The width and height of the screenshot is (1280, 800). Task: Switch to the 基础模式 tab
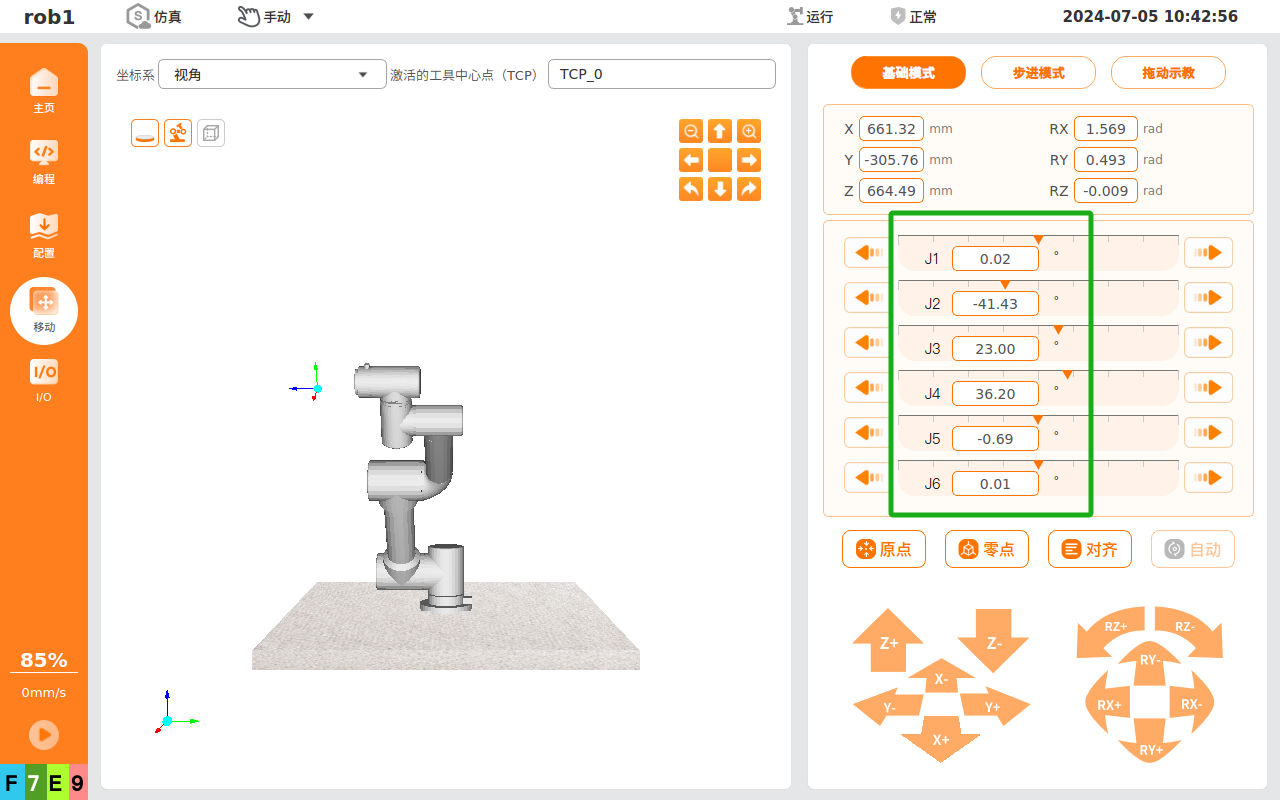(908, 73)
